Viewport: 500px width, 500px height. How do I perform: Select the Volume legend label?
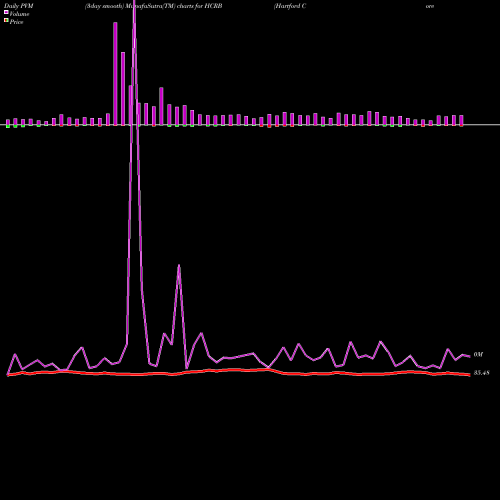[x=19, y=14]
